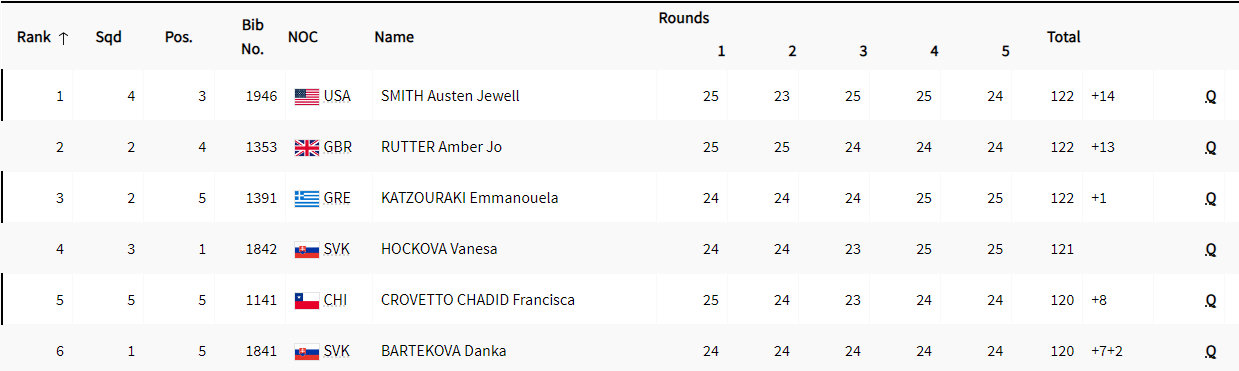Select CROVETTO CHADID Francisca name
The width and height of the screenshot is (1239, 371).
click(478, 300)
